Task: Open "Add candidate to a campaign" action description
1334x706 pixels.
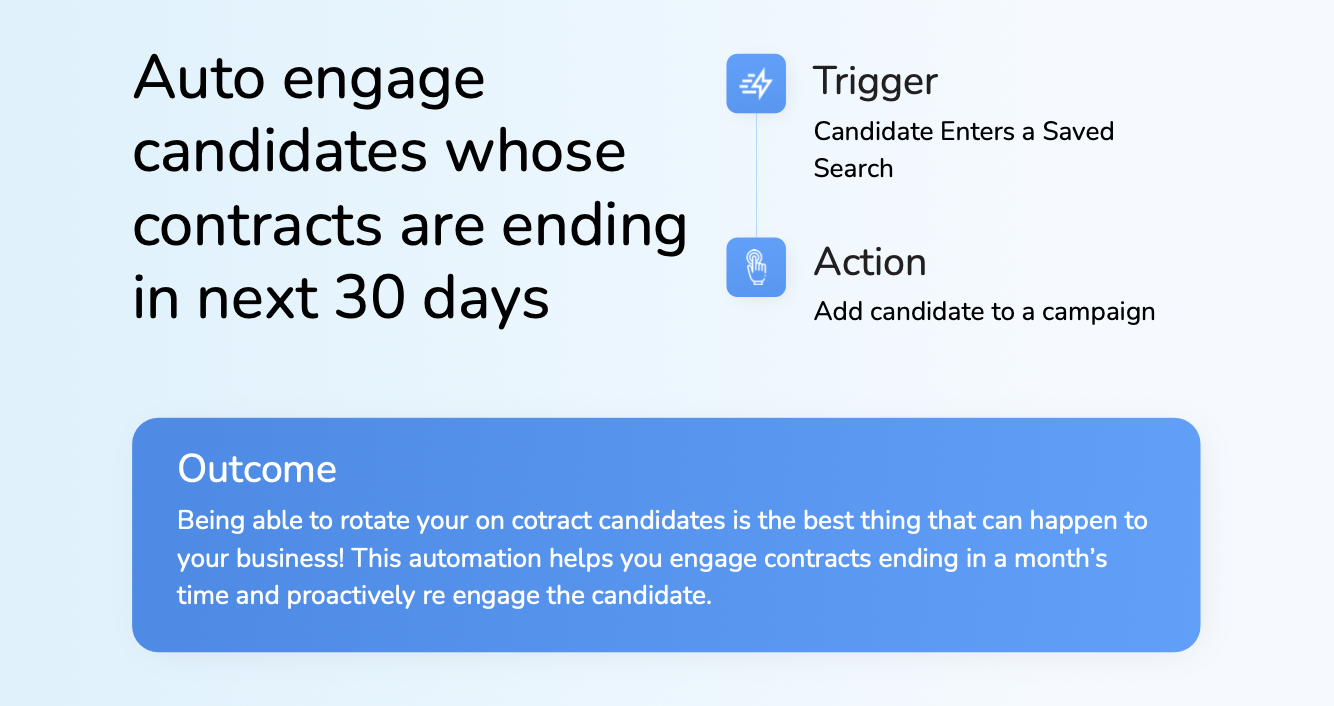Action: coord(984,312)
